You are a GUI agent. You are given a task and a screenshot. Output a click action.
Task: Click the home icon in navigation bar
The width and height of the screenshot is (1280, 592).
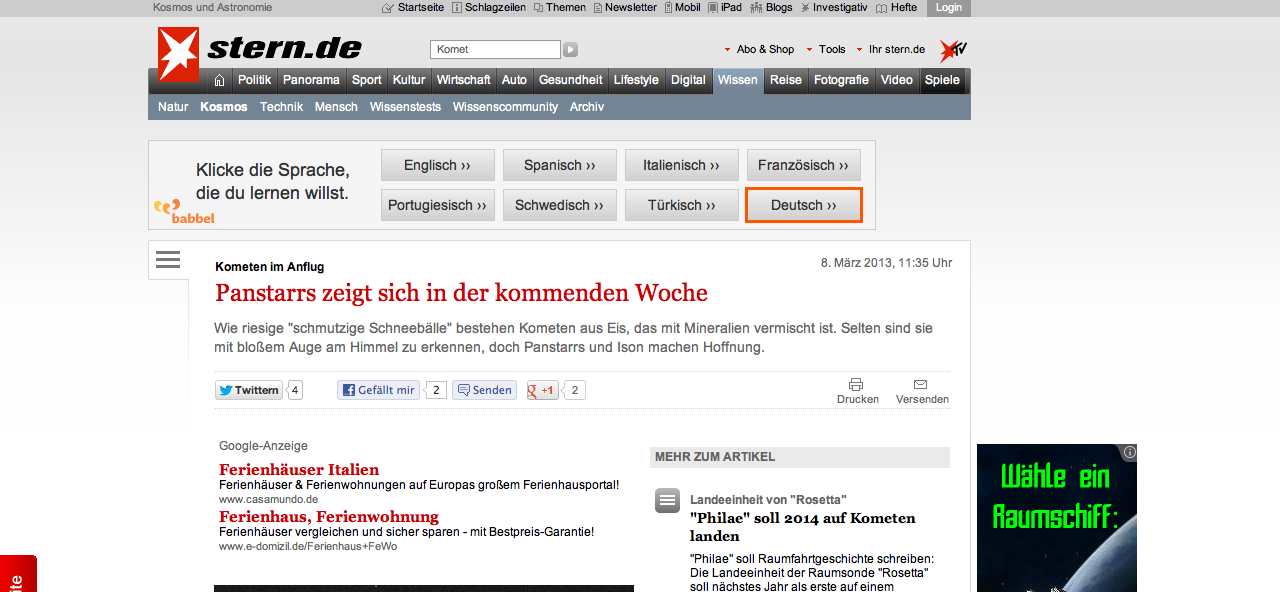click(x=219, y=80)
